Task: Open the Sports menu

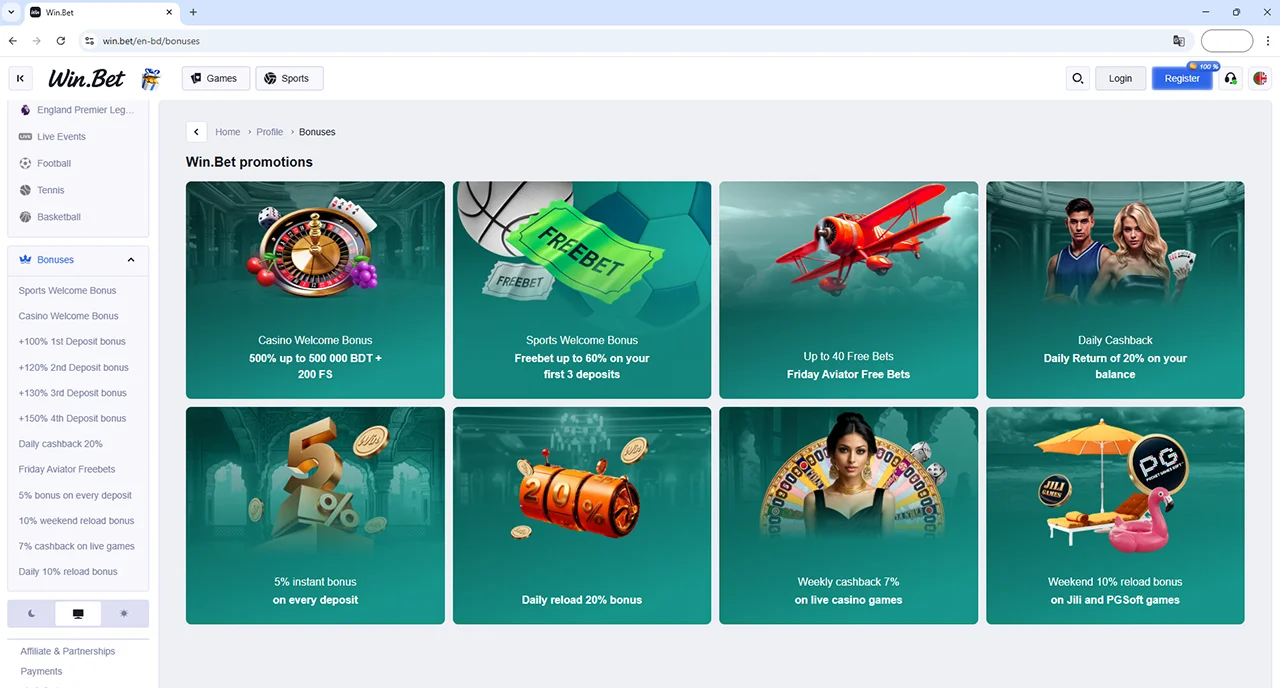Action: (289, 78)
